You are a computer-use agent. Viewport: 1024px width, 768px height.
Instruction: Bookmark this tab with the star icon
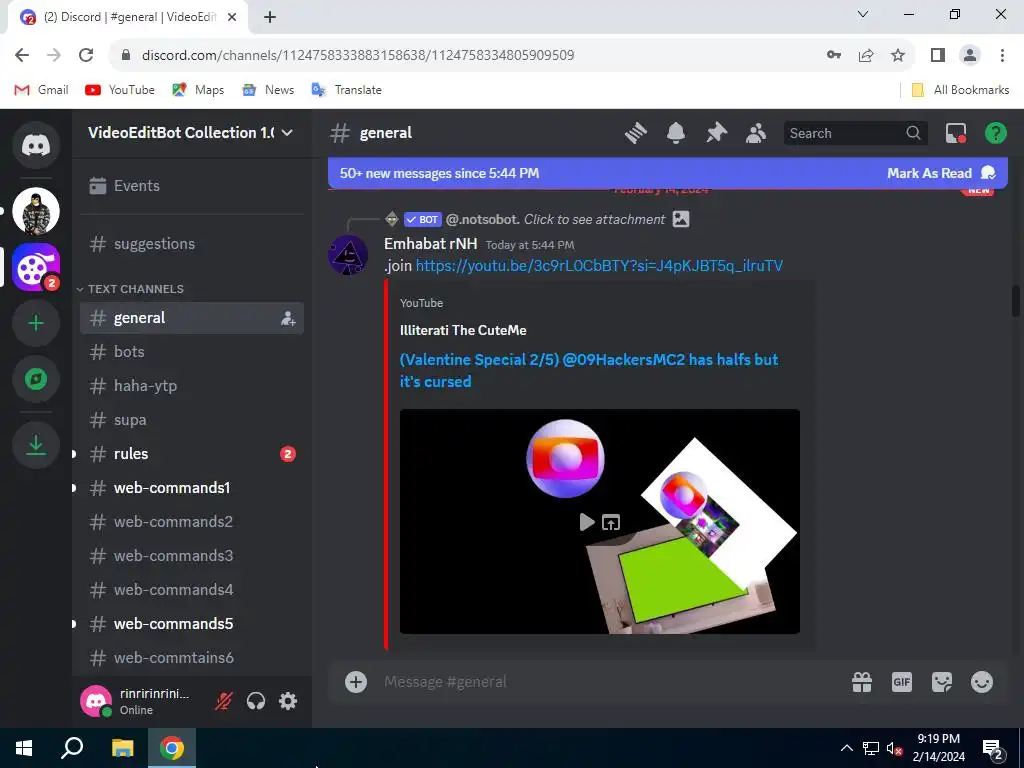[898, 55]
